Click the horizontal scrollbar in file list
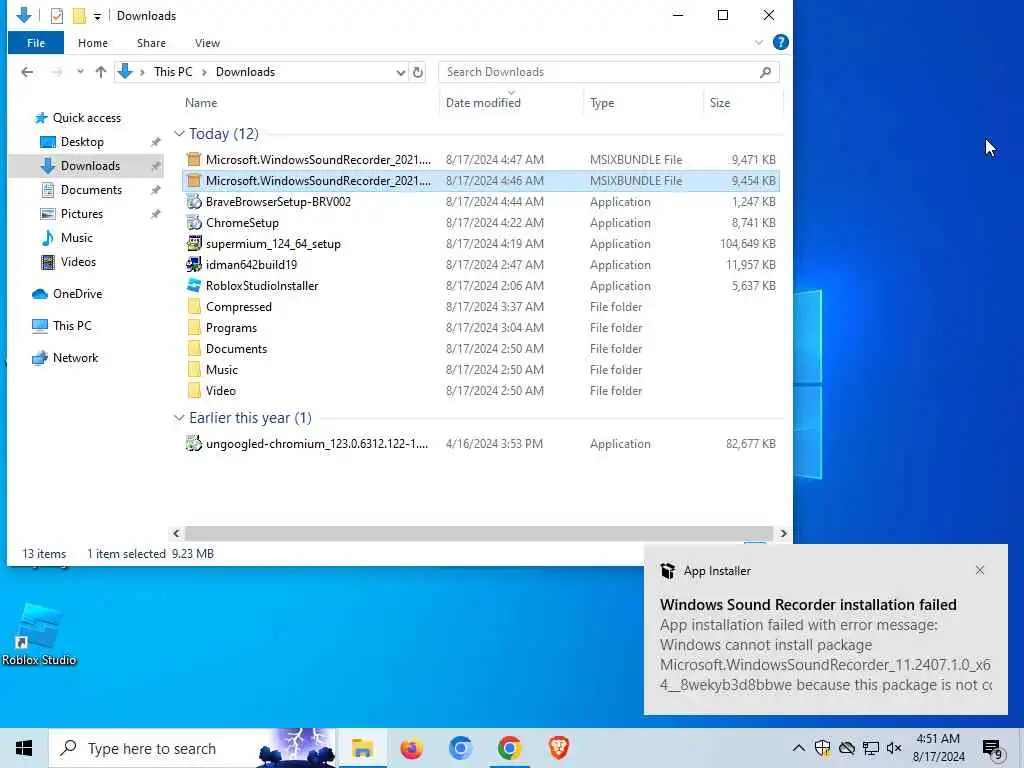 pyautogui.click(x=479, y=534)
